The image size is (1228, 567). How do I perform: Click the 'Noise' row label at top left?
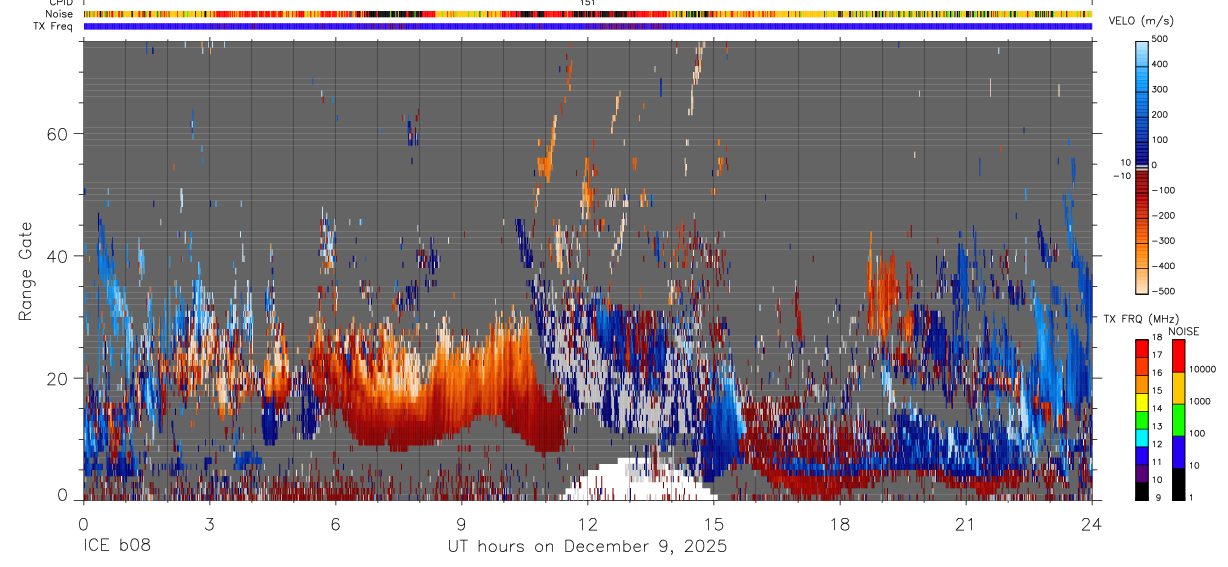point(59,14)
